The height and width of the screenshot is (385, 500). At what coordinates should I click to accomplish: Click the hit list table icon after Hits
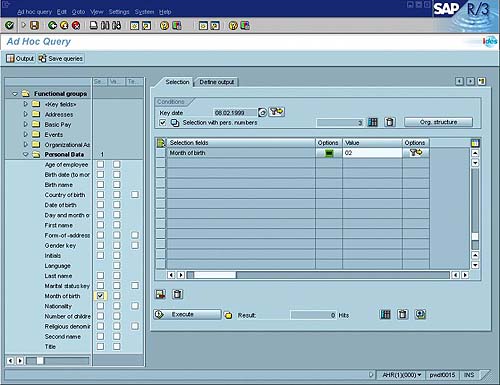click(385, 314)
